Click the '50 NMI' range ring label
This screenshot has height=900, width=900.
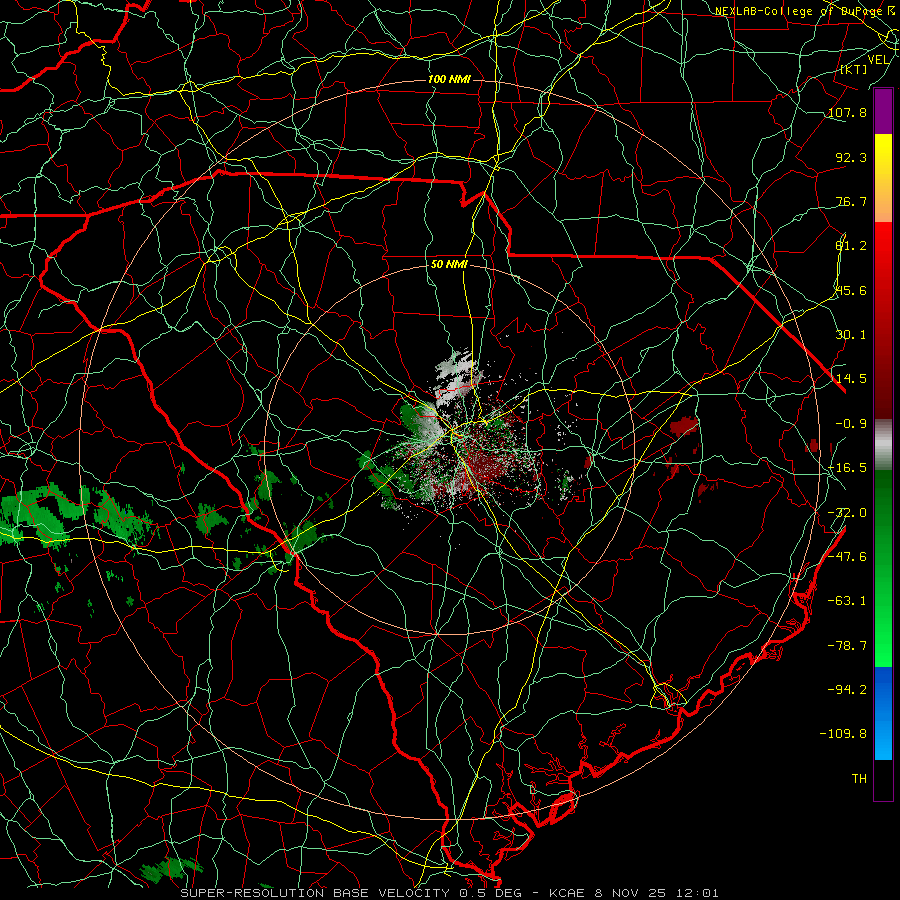pos(449,264)
